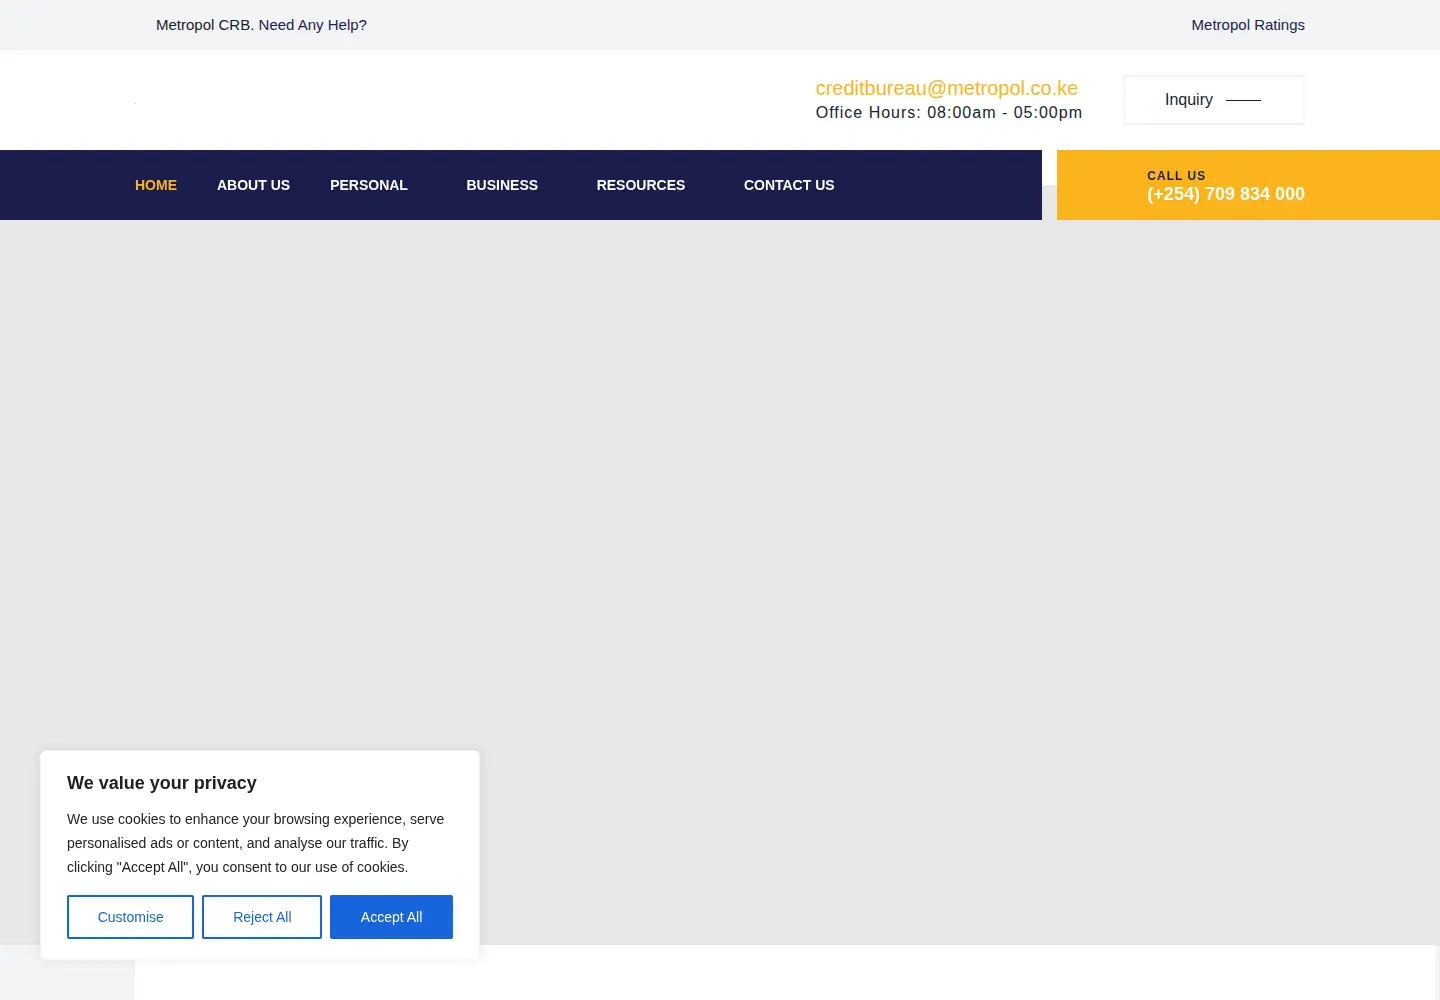Call the (+254) 709 834 000 number
Screen dimensions: 1440x1000
tap(1225, 194)
